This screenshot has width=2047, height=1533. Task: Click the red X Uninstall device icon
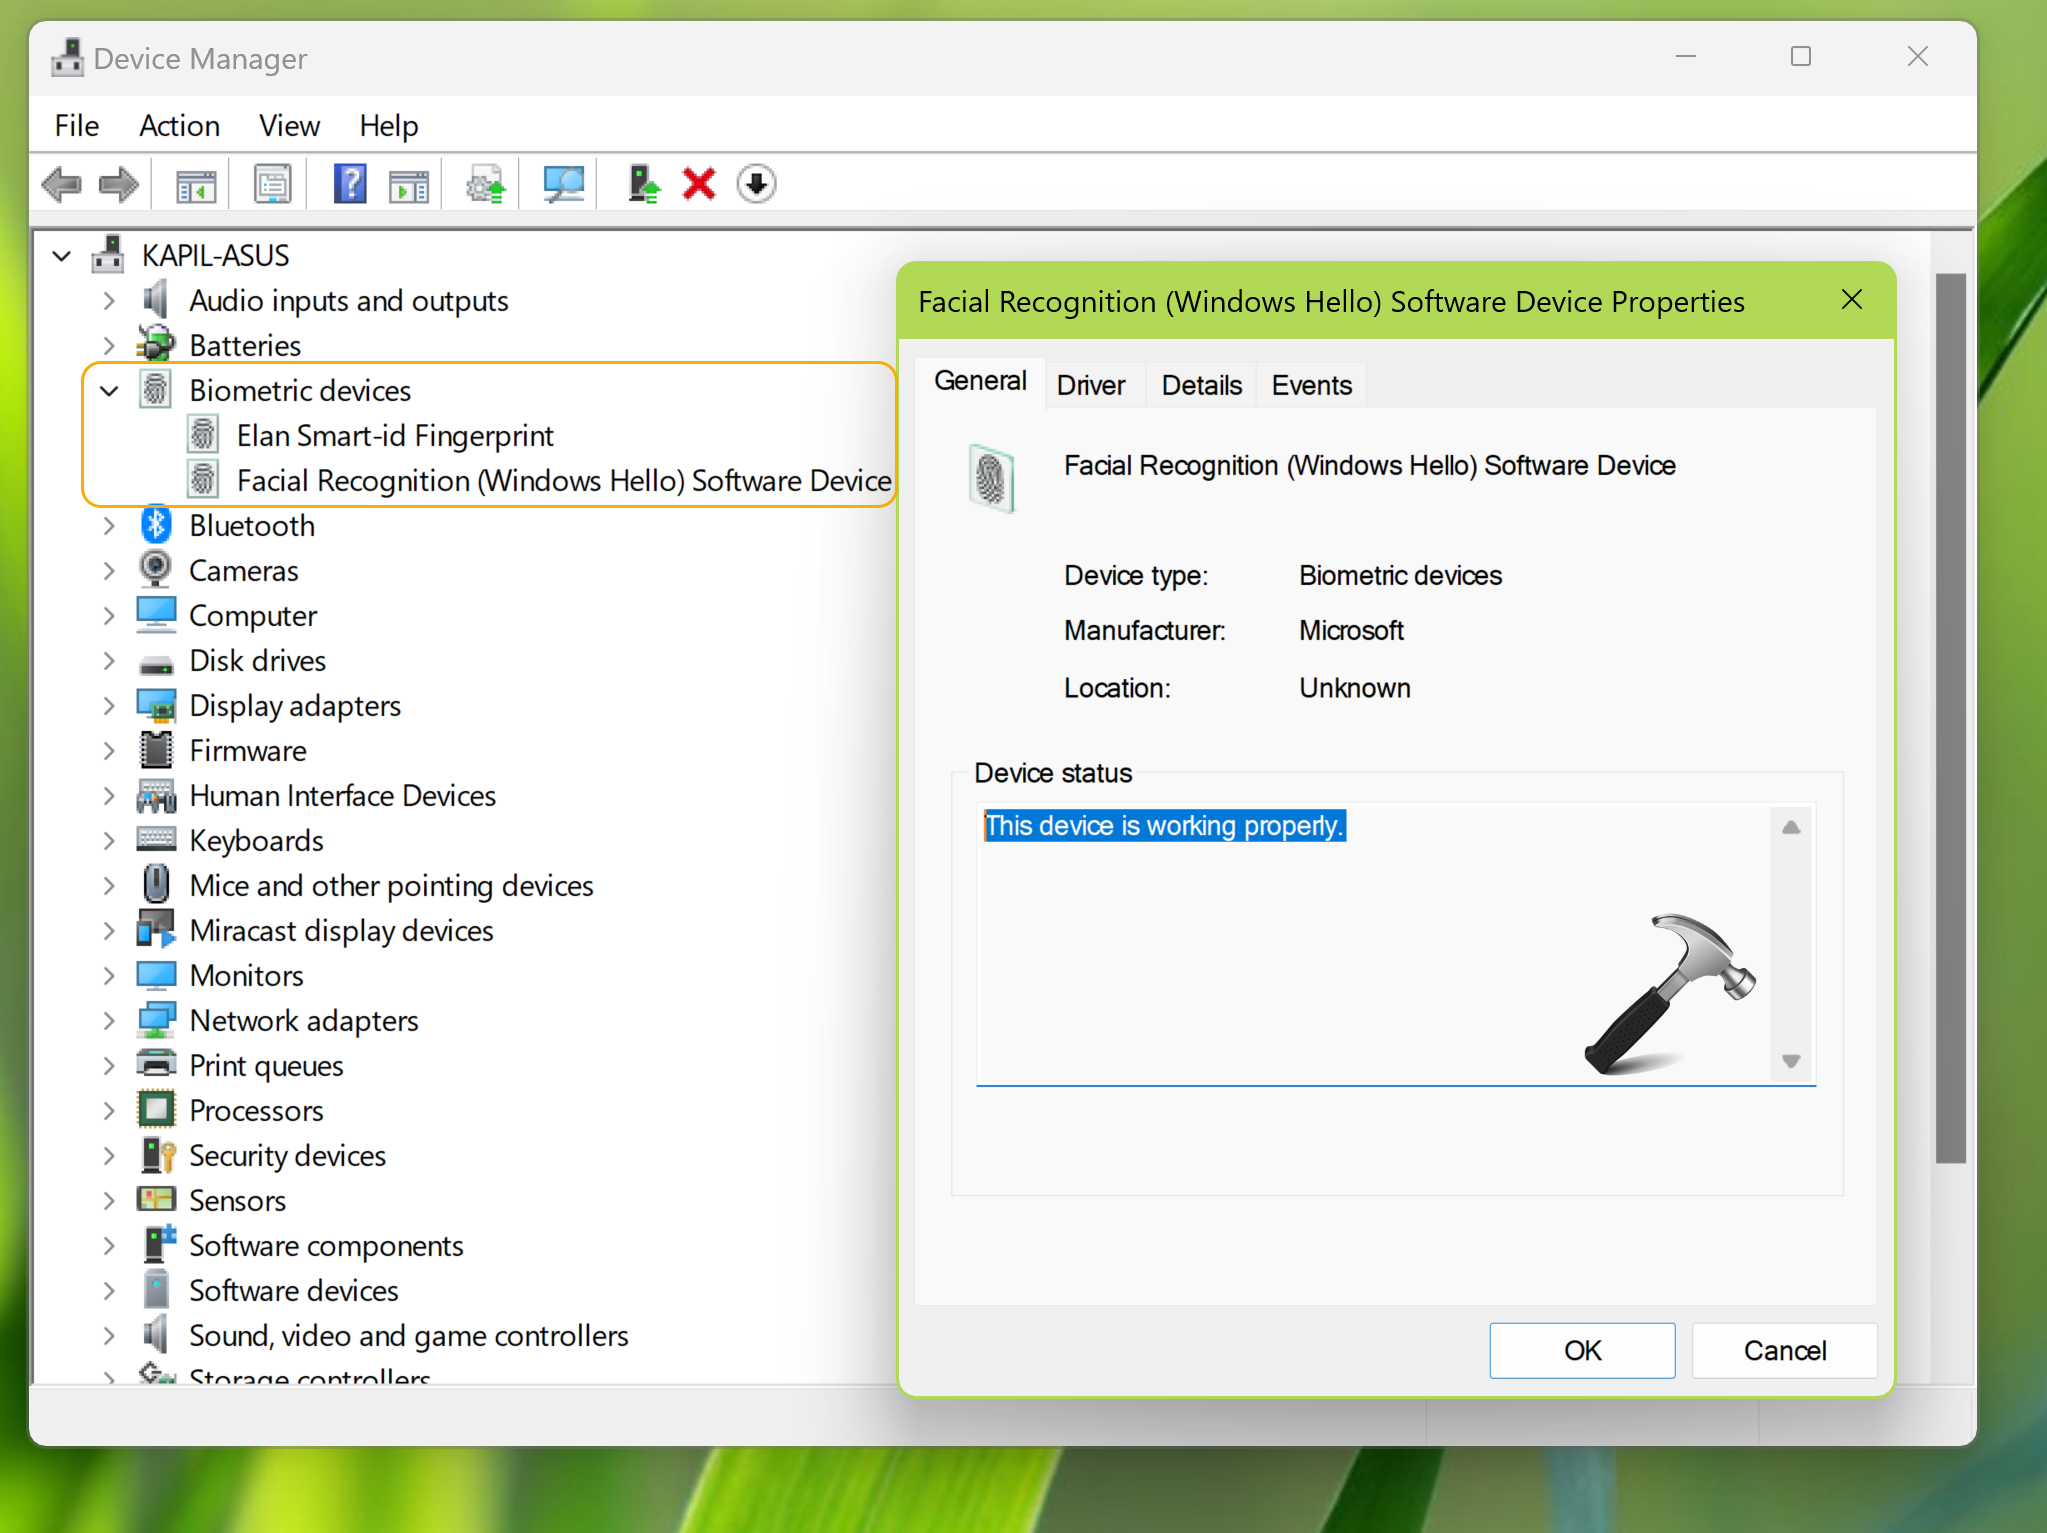click(699, 185)
